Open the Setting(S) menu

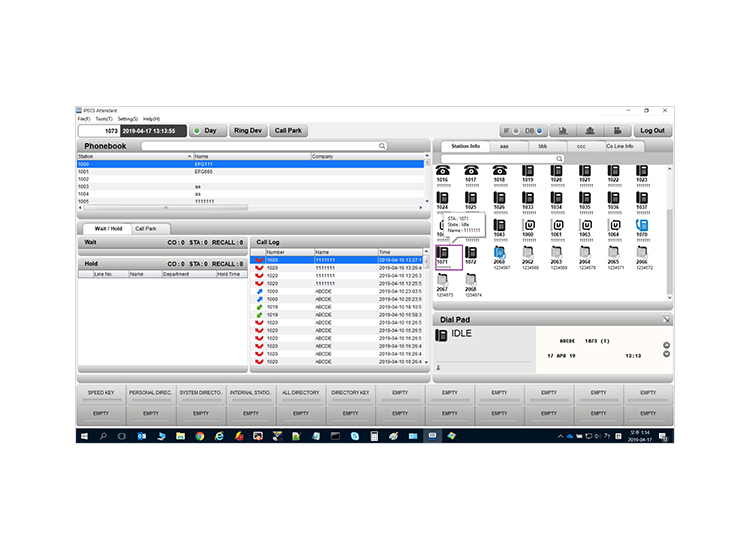(128, 119)
